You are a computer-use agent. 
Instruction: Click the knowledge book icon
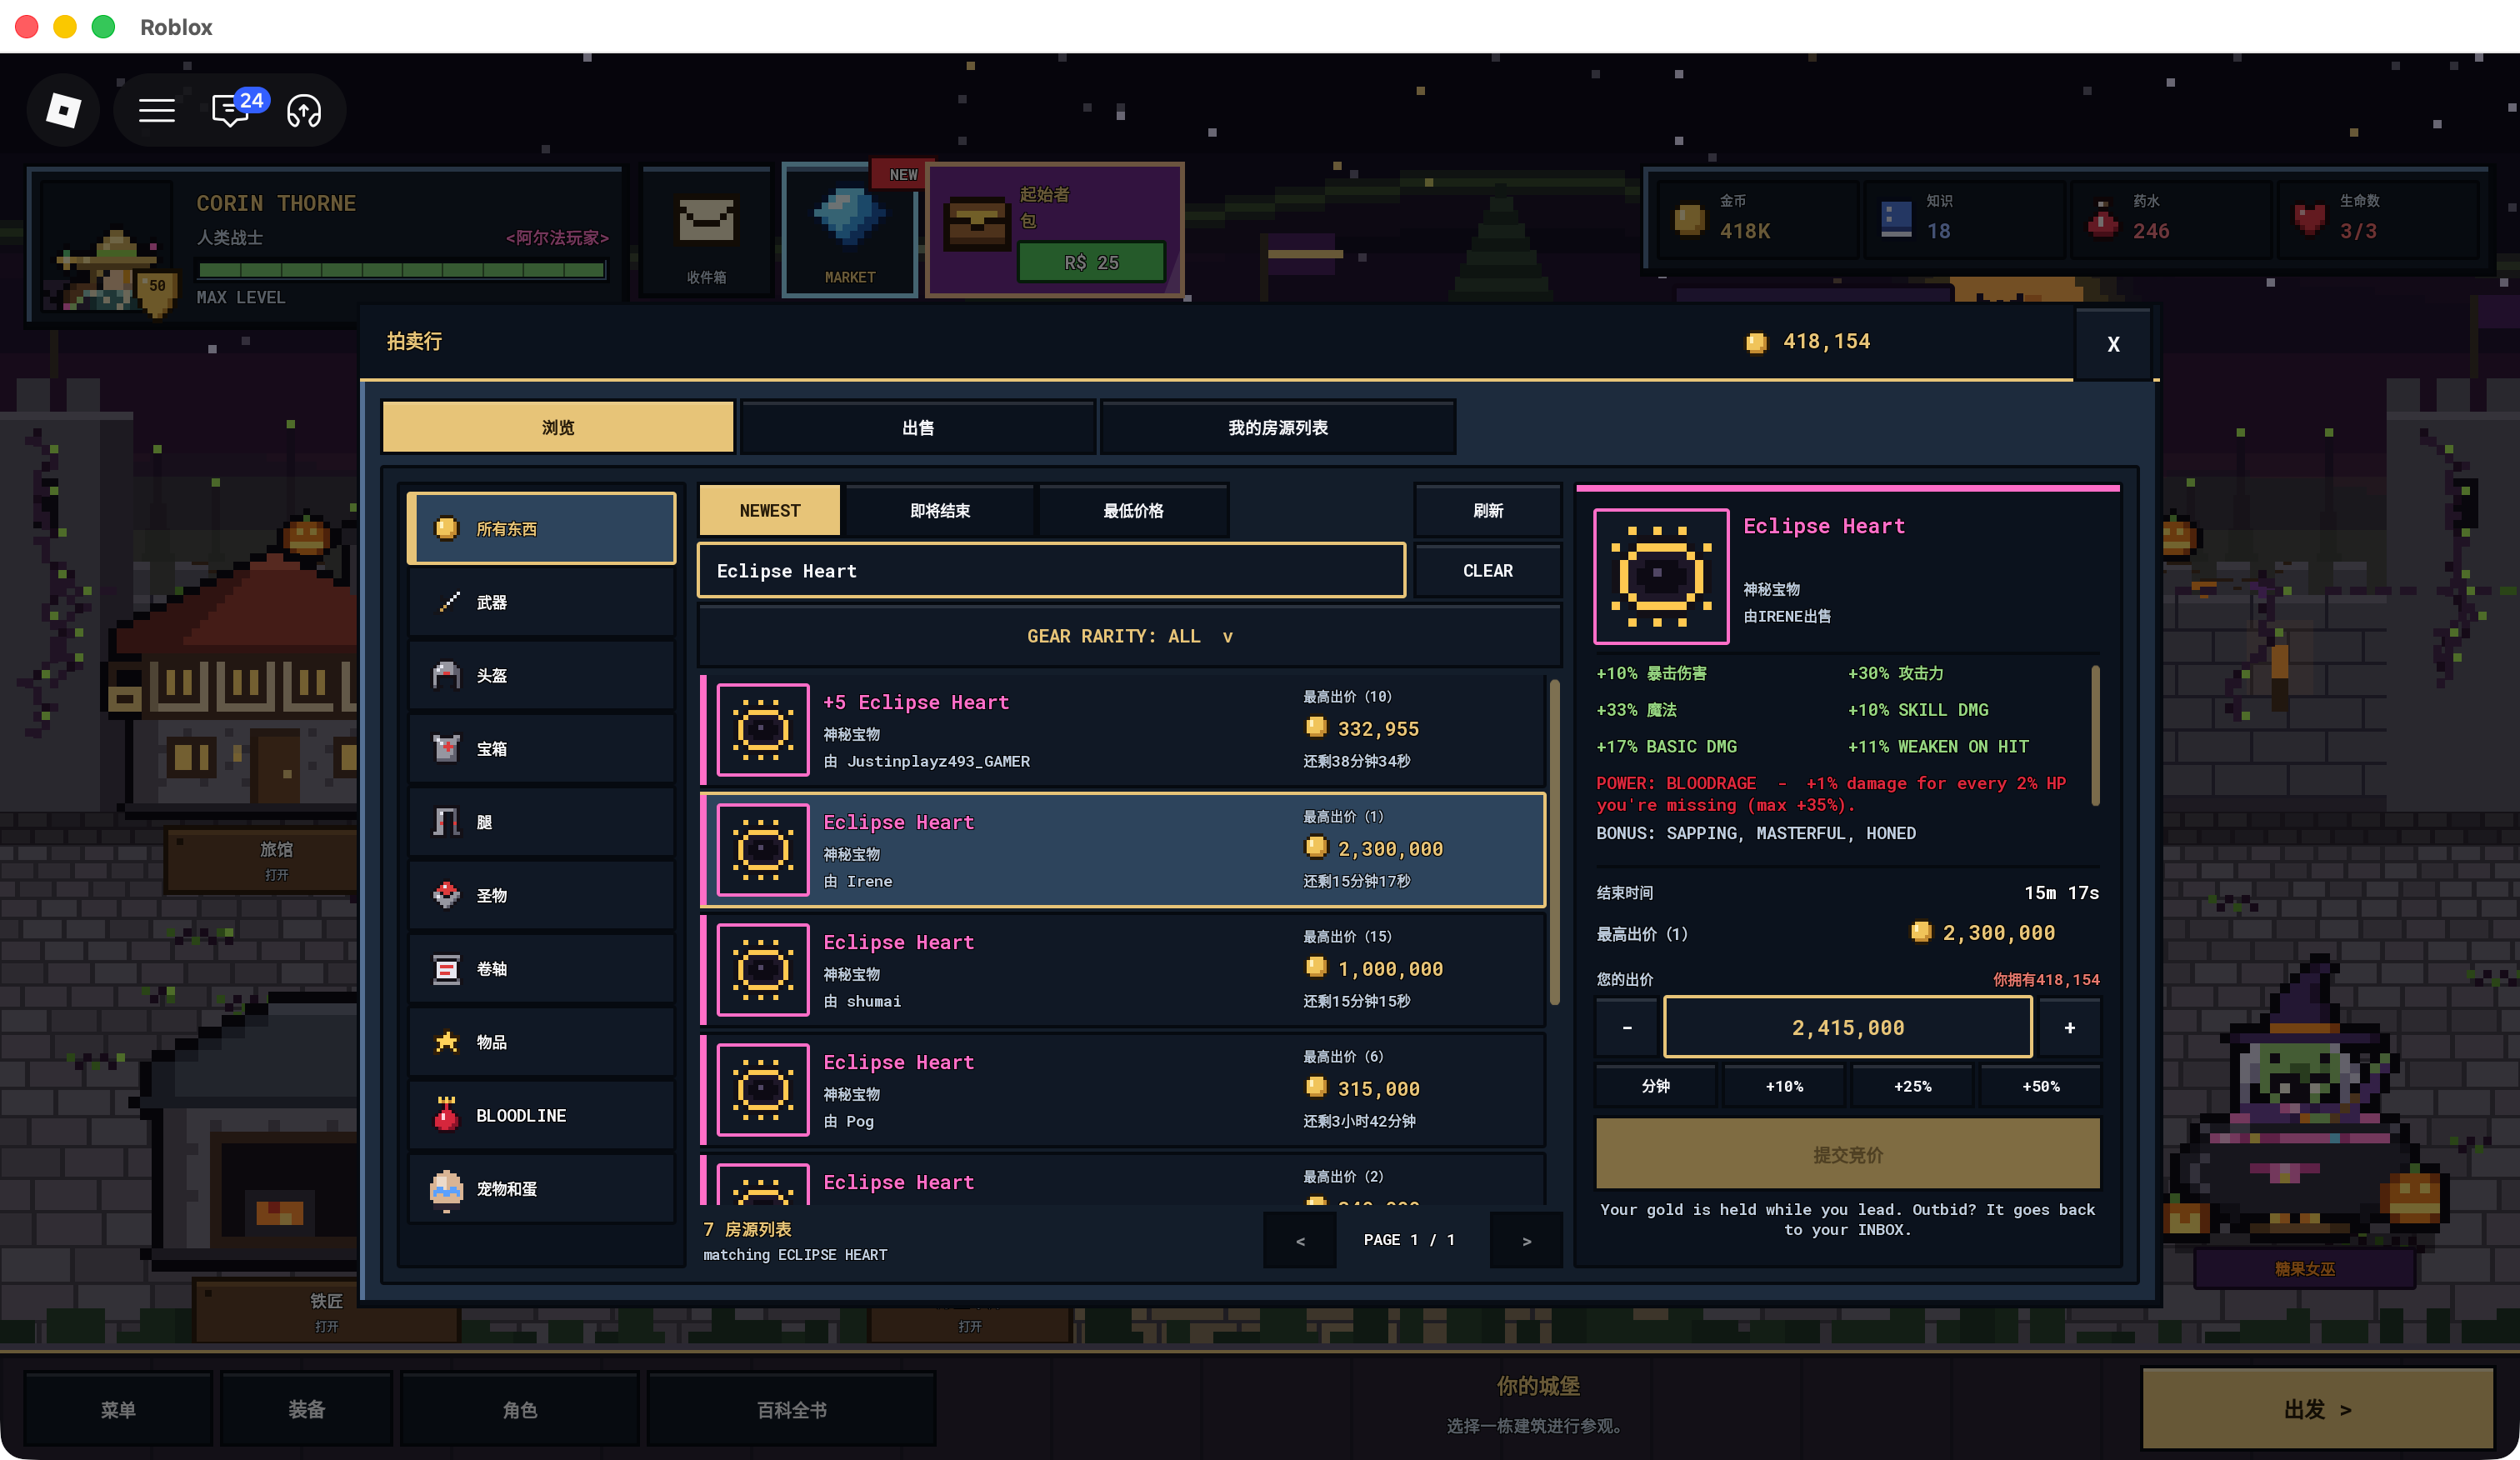click(x=1895, y=219)
